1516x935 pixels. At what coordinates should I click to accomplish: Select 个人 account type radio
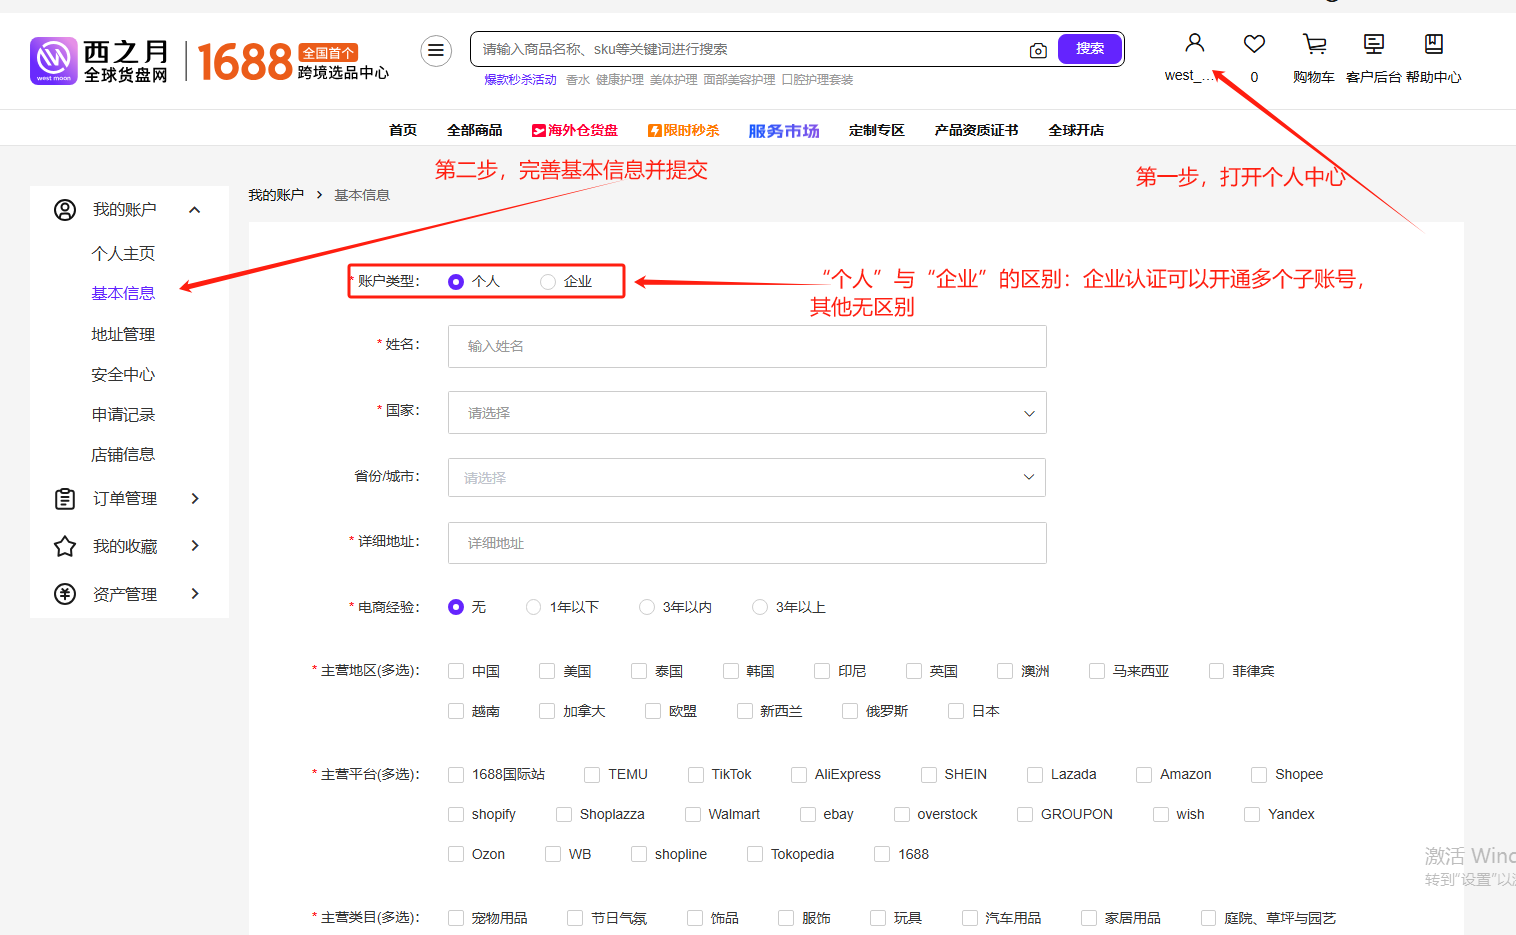456,282
